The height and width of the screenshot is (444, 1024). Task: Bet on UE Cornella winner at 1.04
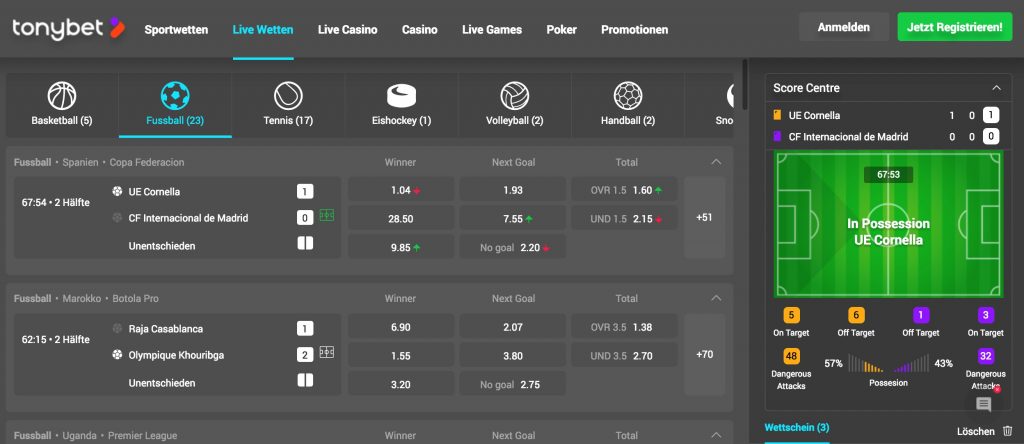401,190
